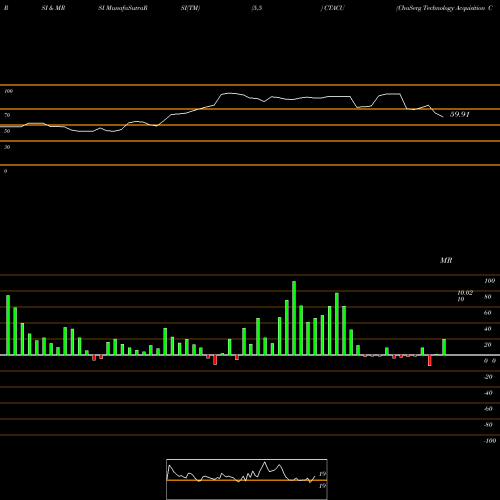Click the 10.02 price label near MR chart
The height and width of the screenshot is (500, 500).
click(465, 293)
